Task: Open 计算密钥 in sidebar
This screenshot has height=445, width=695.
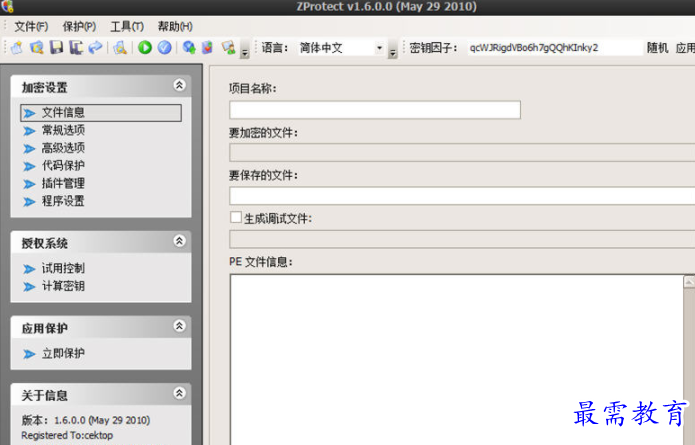Action: tap(63, 286)
